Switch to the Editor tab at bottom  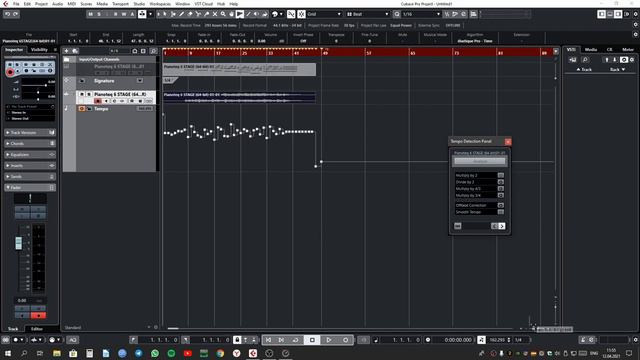36,329
